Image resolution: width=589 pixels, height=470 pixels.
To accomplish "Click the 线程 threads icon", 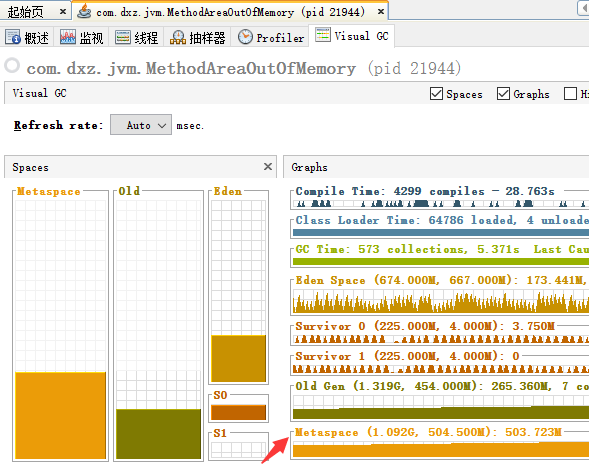I will (x=122, y=37).
